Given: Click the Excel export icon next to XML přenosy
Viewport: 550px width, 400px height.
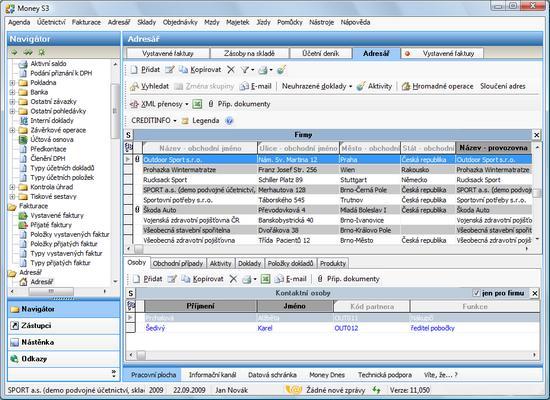Looking at the screenshot, I should click(x=197, y=104).
